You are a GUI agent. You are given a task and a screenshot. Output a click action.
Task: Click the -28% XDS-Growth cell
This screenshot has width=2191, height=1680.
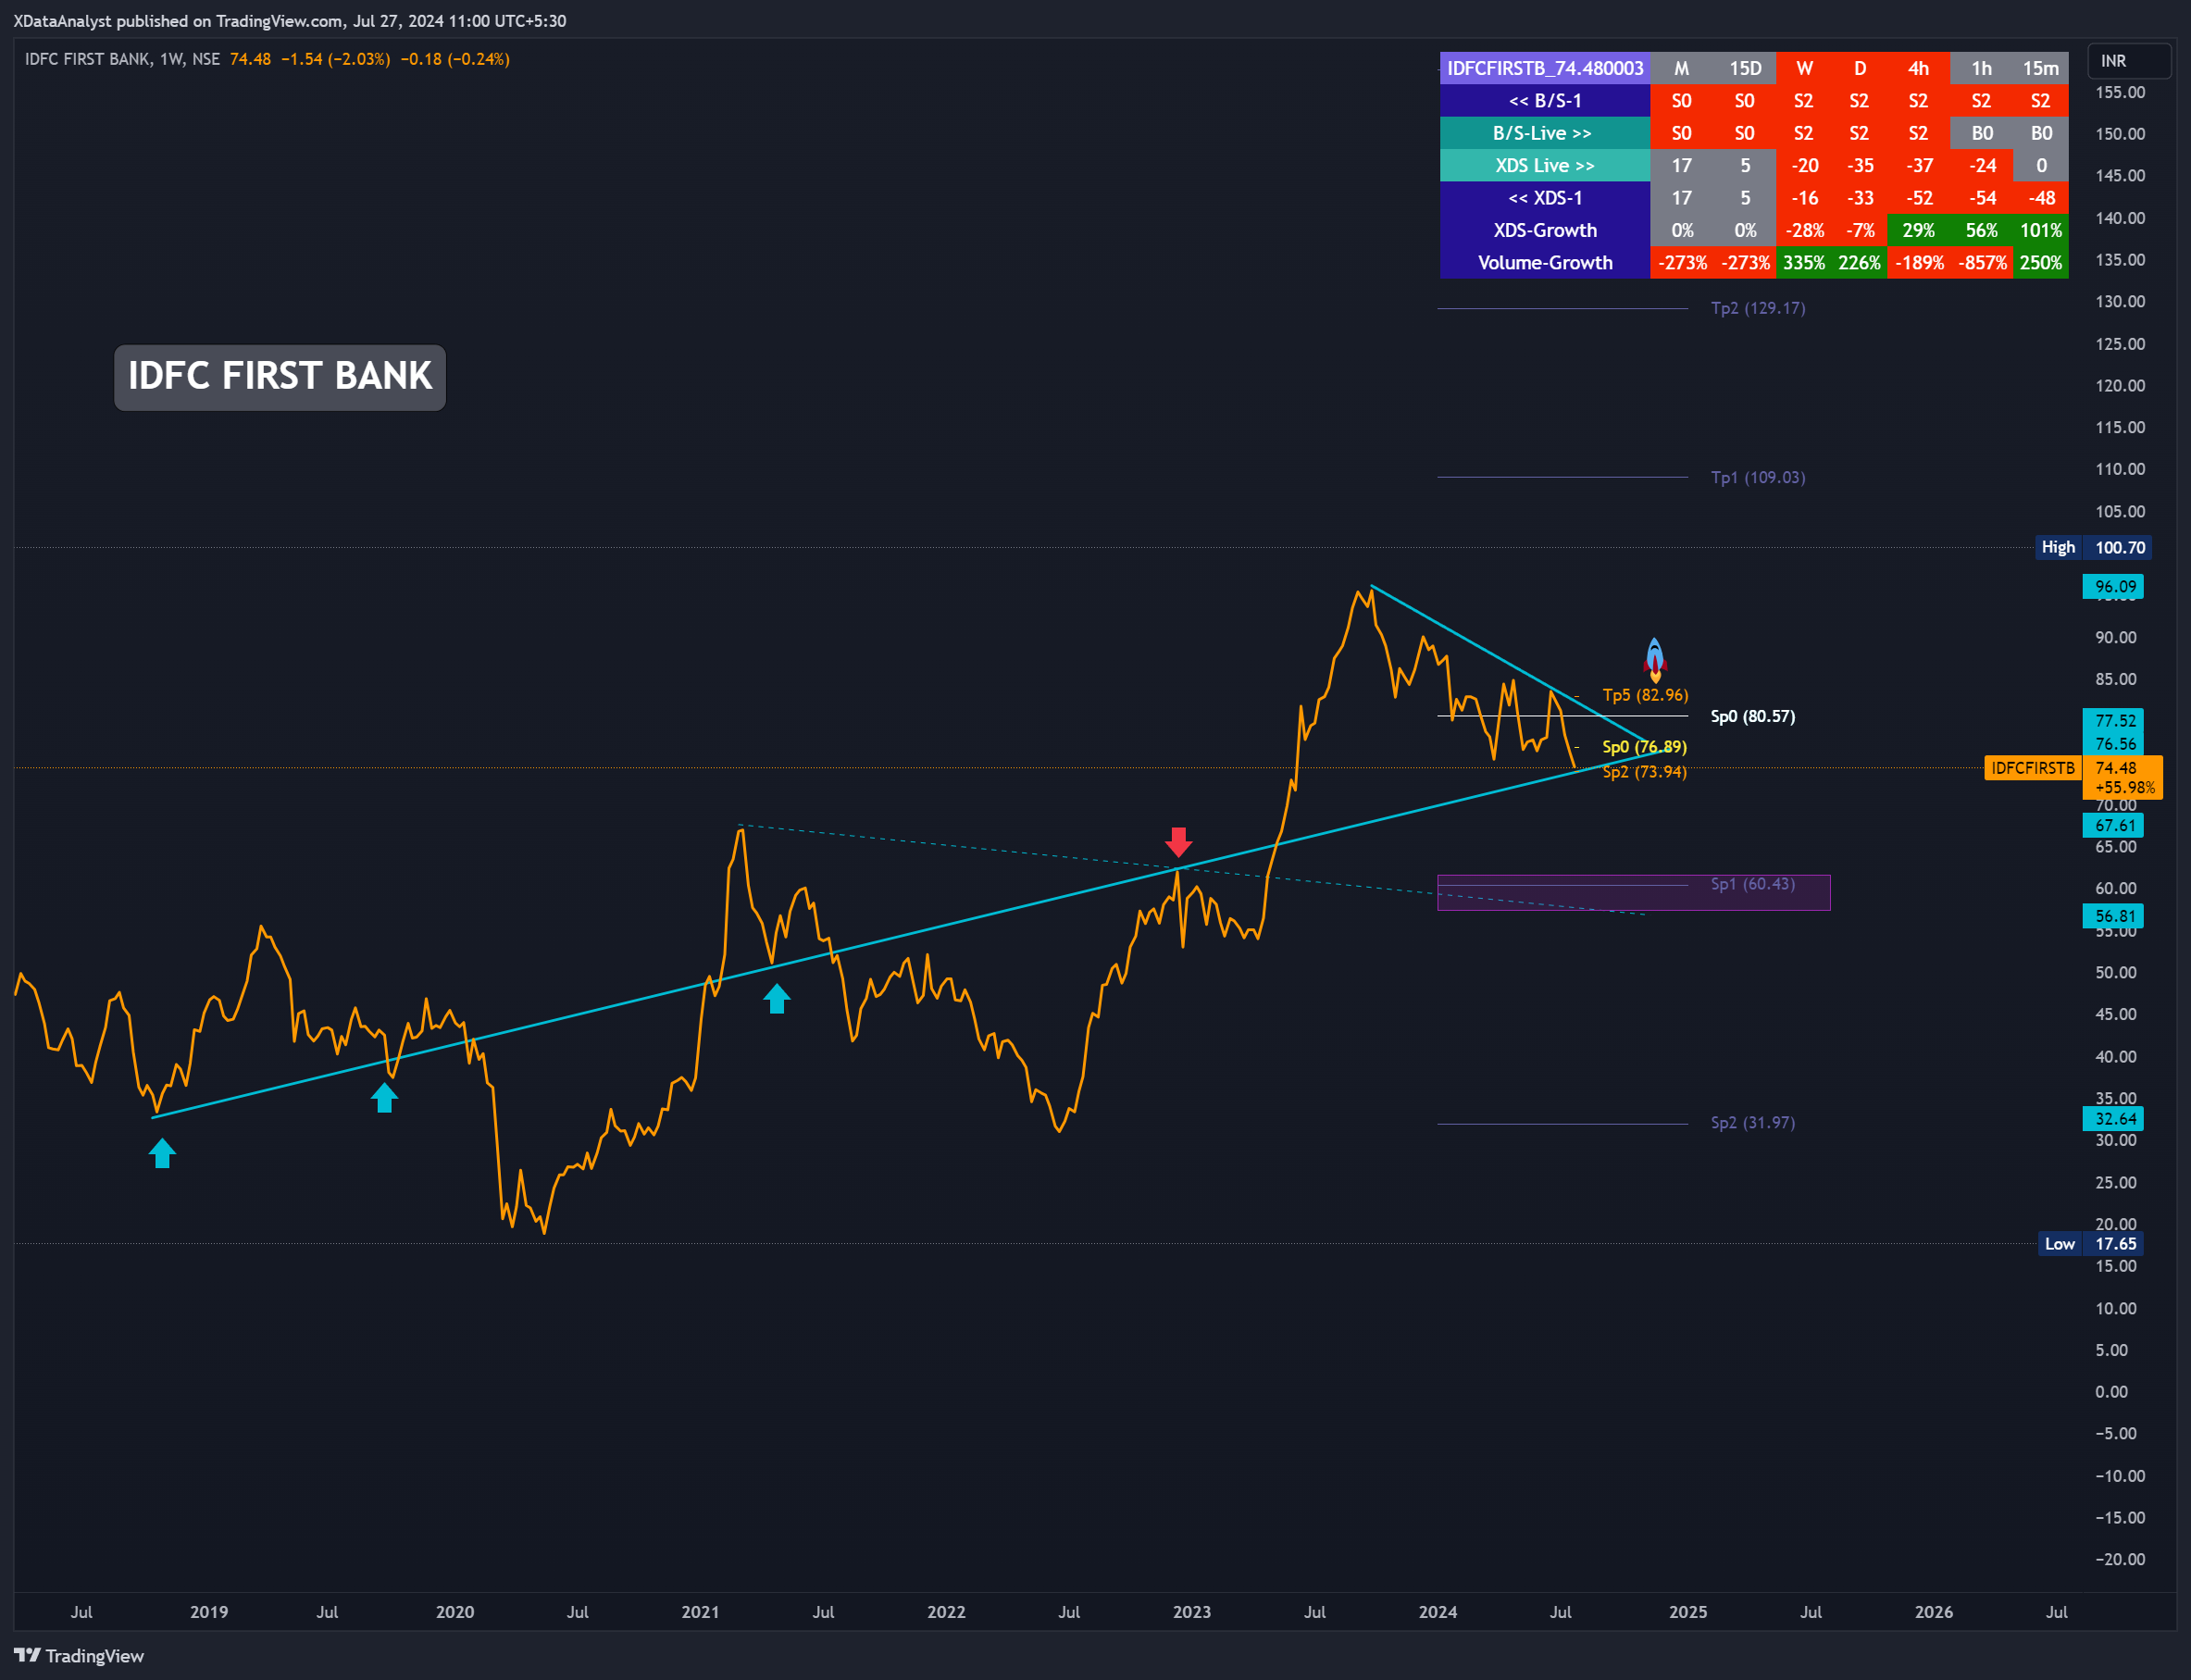(x=1804, y=230)
